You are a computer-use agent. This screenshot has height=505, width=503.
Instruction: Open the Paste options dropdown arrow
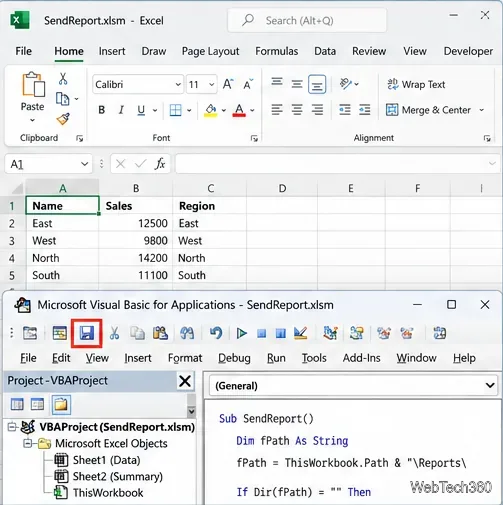pyautogui.click(x=32, y=120)
